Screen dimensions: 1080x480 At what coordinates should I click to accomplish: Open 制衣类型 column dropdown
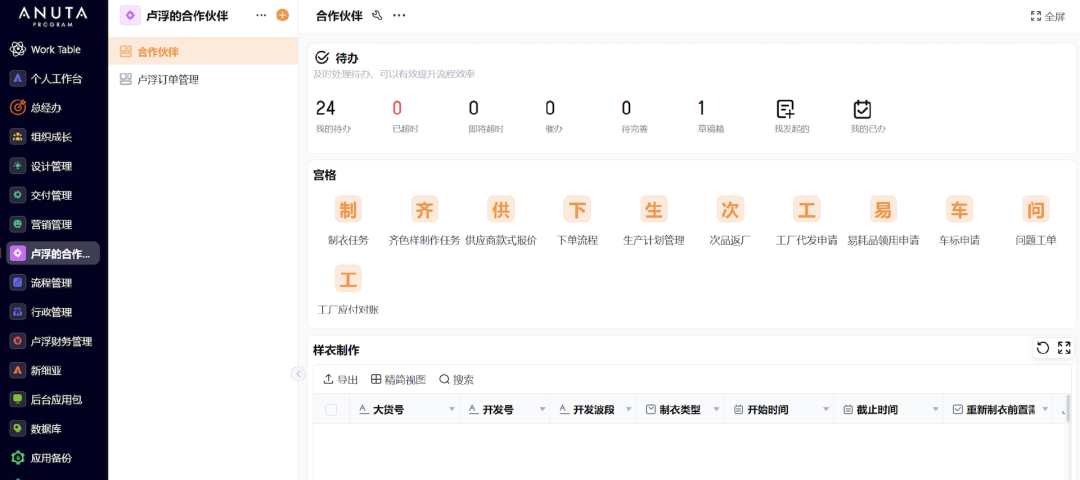click(716, 410)
